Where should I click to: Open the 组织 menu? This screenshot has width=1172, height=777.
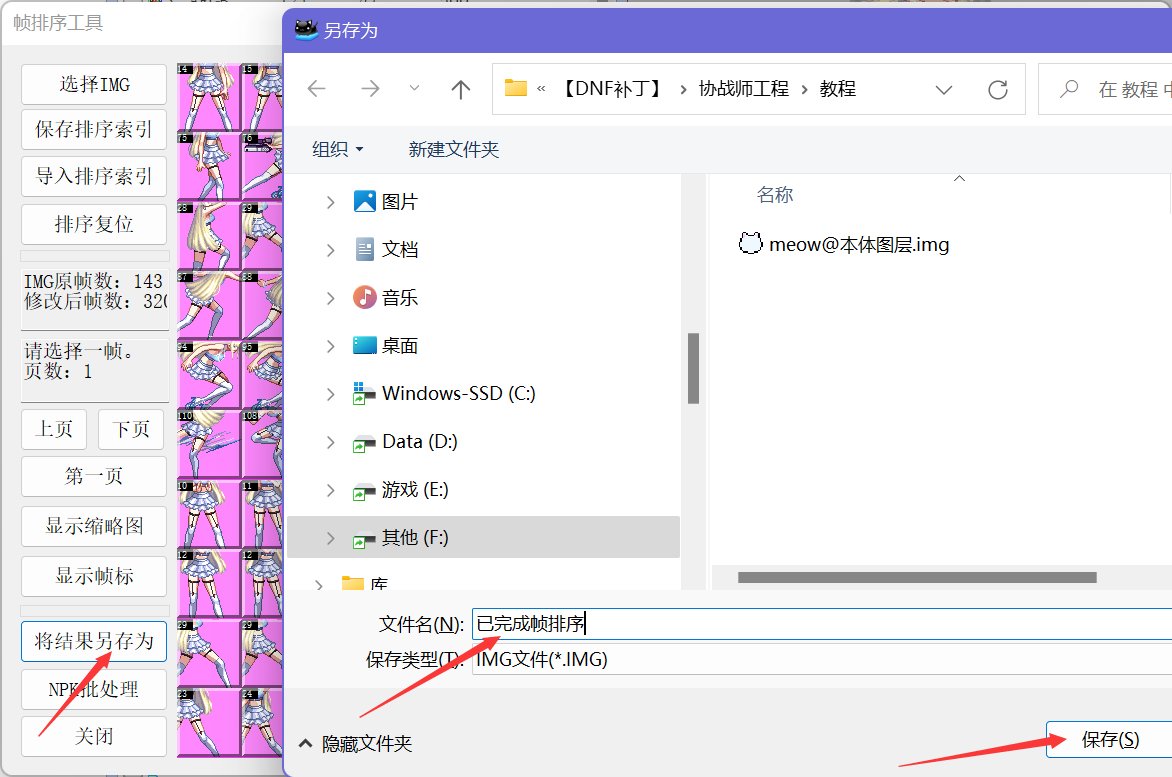pos(338,149)
